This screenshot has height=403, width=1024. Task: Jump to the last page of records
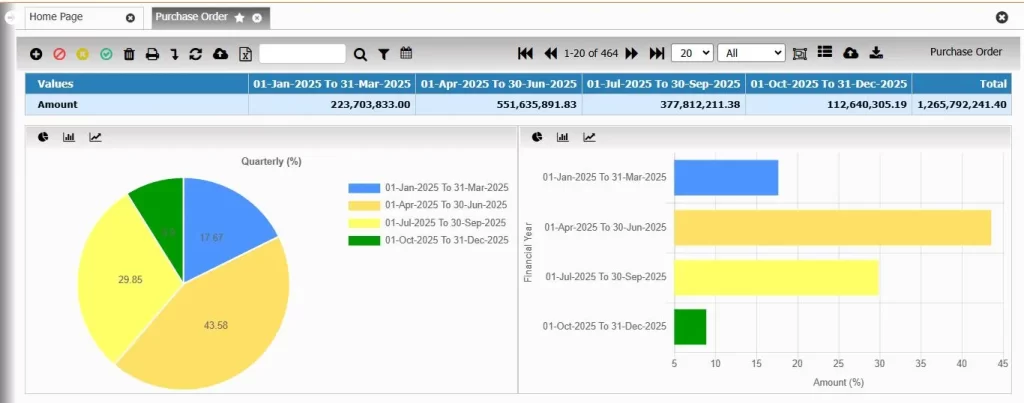click(657, 53)
